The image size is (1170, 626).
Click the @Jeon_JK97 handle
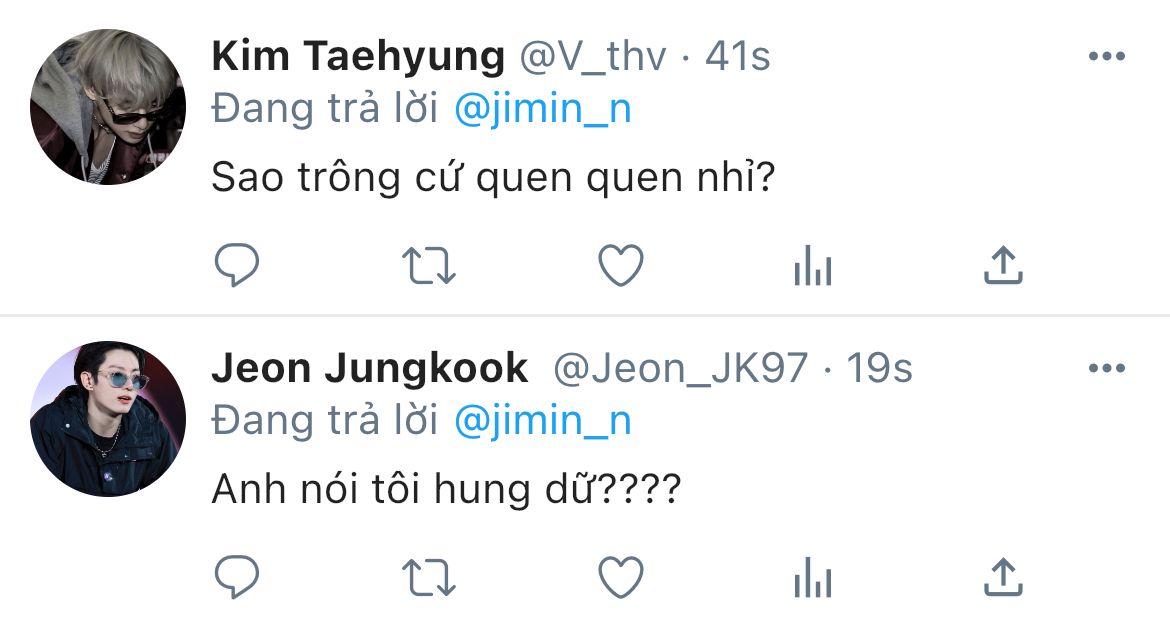coord(680,369)
